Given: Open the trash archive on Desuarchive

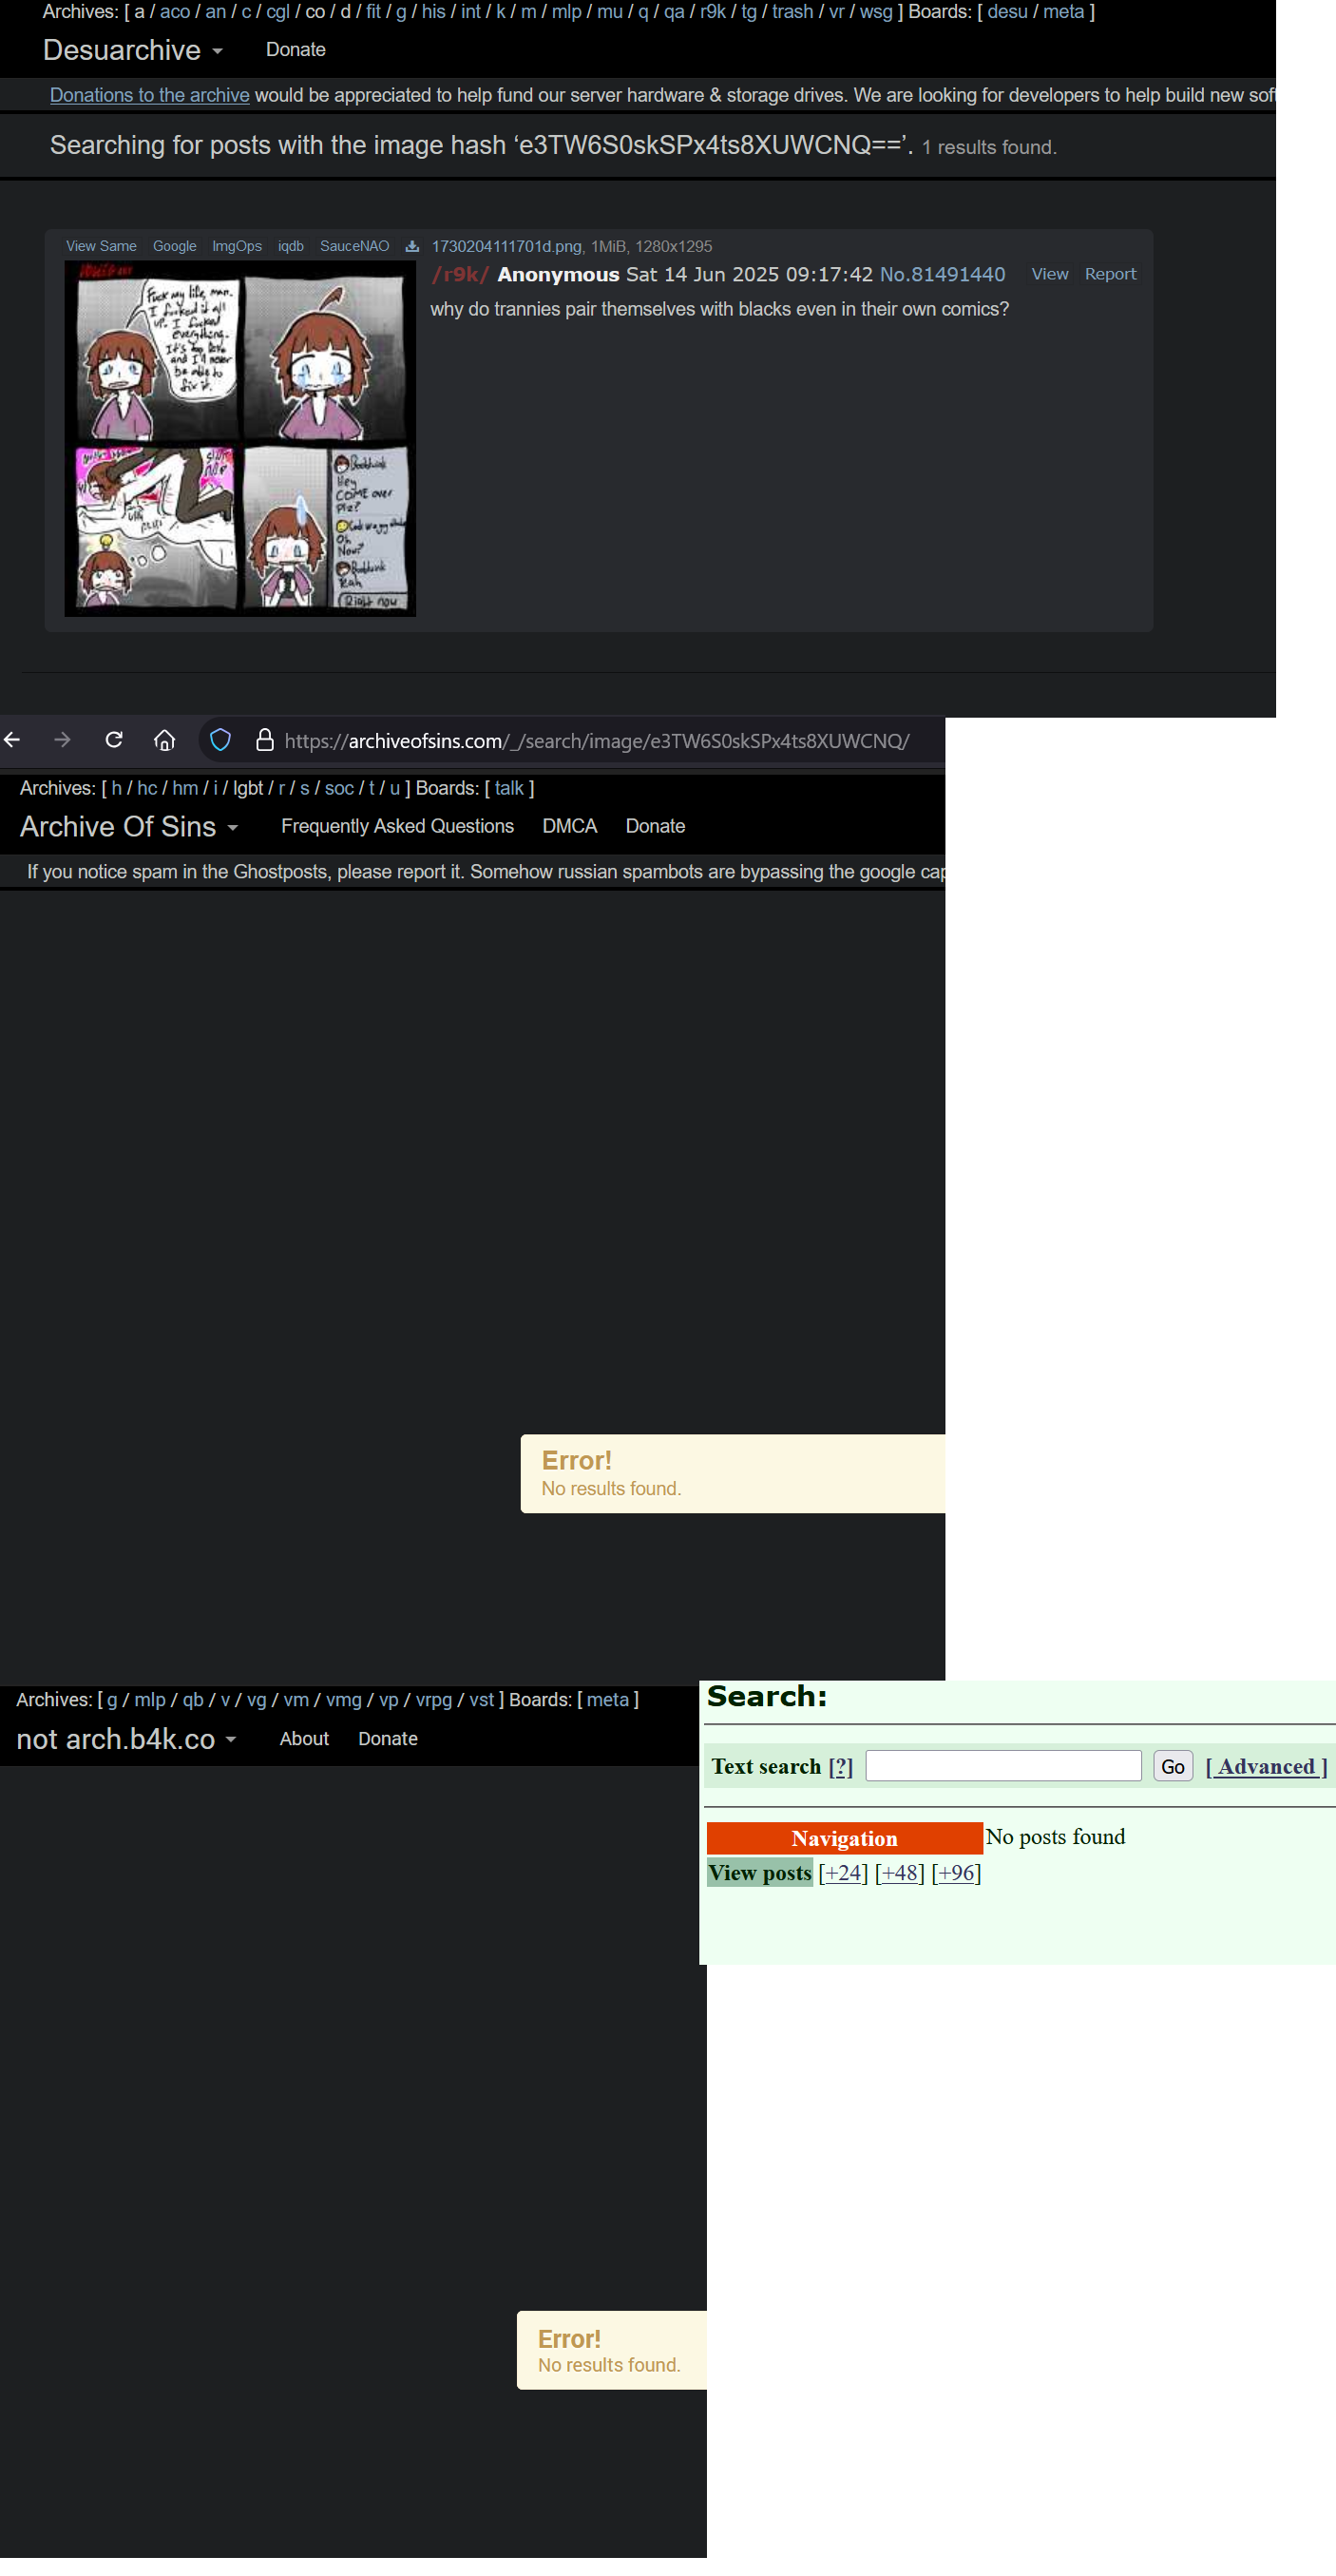Looking at the screenshot, I should point(792,12).
